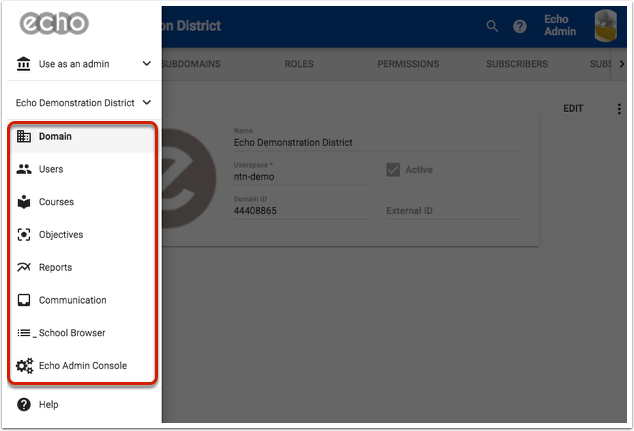Click the search magnifier icon
Image resolution: width=634 pixels, height=431 pixels.
pos(492,26)
